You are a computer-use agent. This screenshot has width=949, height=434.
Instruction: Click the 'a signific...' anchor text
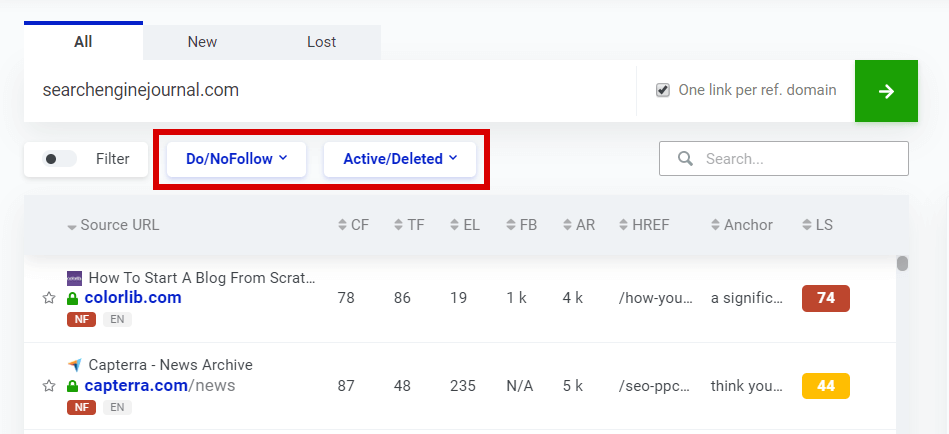(747, 298)
